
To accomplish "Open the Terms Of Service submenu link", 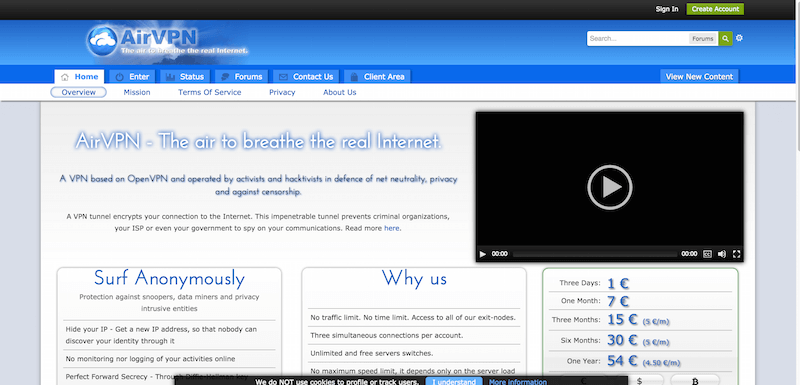I will point(210,92).
